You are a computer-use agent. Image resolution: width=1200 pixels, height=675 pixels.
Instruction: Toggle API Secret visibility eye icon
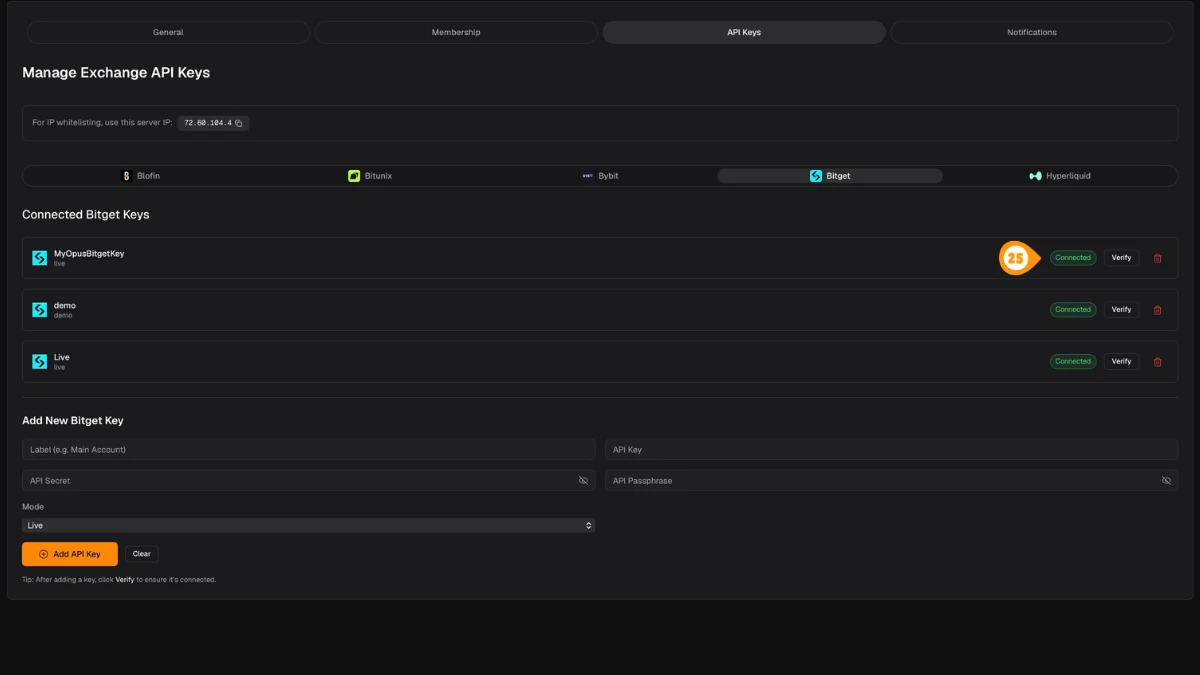coord(583,481)
